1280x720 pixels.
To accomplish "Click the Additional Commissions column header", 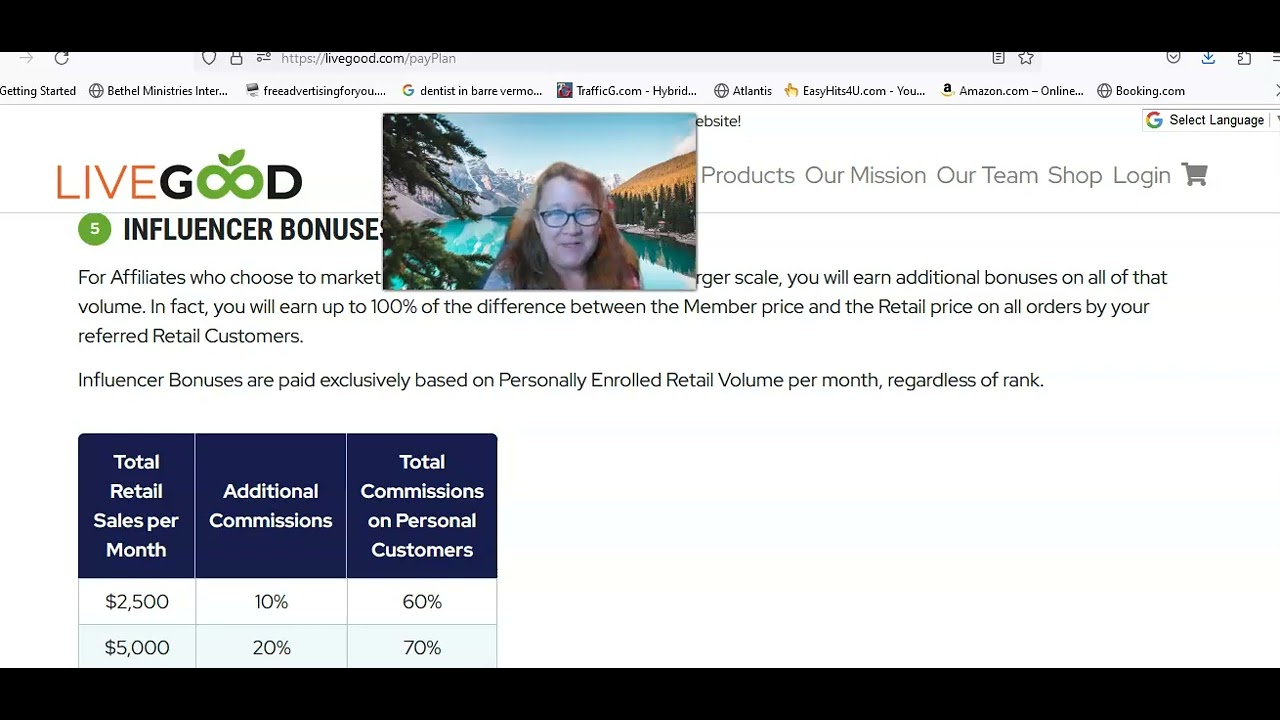I will pyautogui.click(x=271, y=505).
